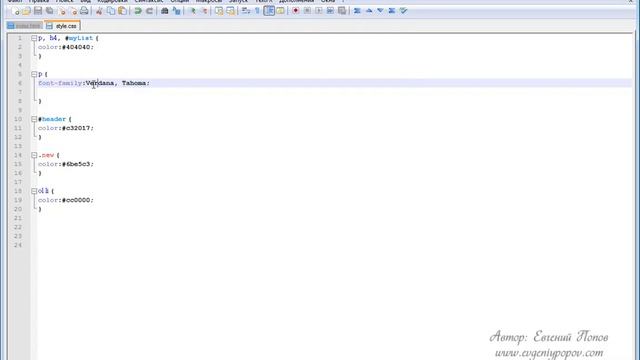Screen dimensions: 640x360
Task: Click the Play recorded macro icon
Action: 318,11
